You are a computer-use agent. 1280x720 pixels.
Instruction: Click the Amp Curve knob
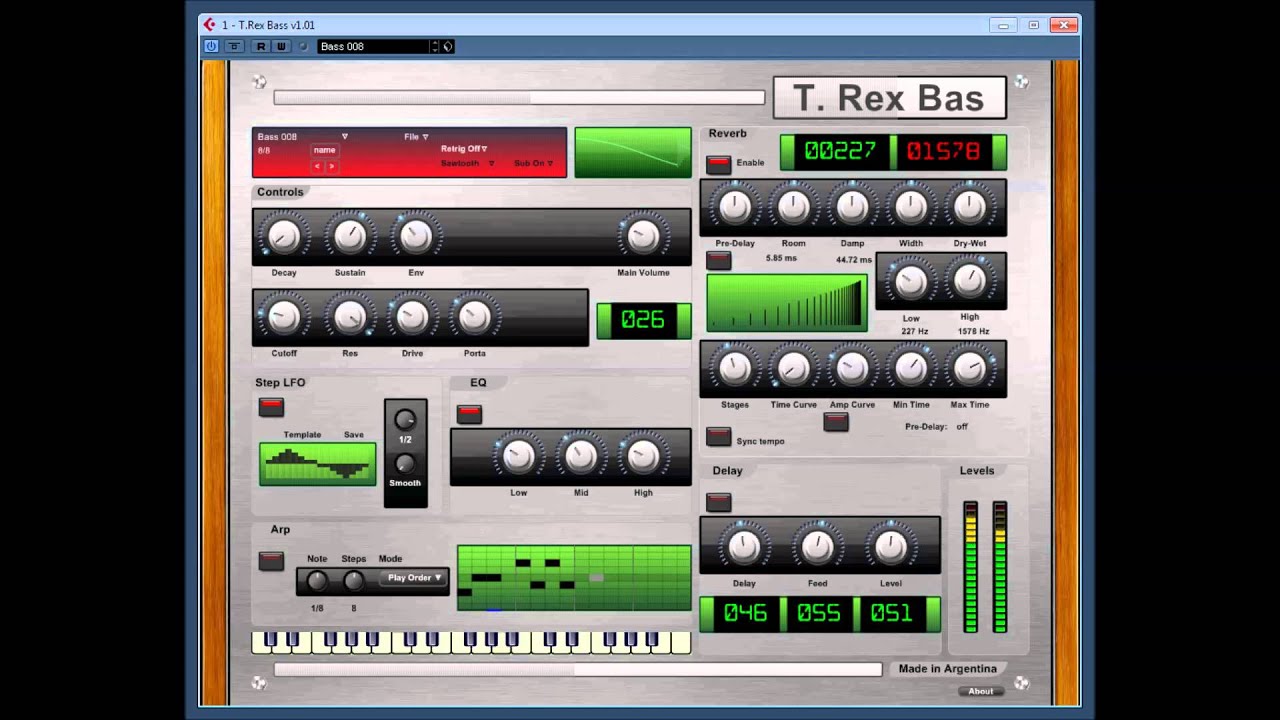tap(852, 368)
